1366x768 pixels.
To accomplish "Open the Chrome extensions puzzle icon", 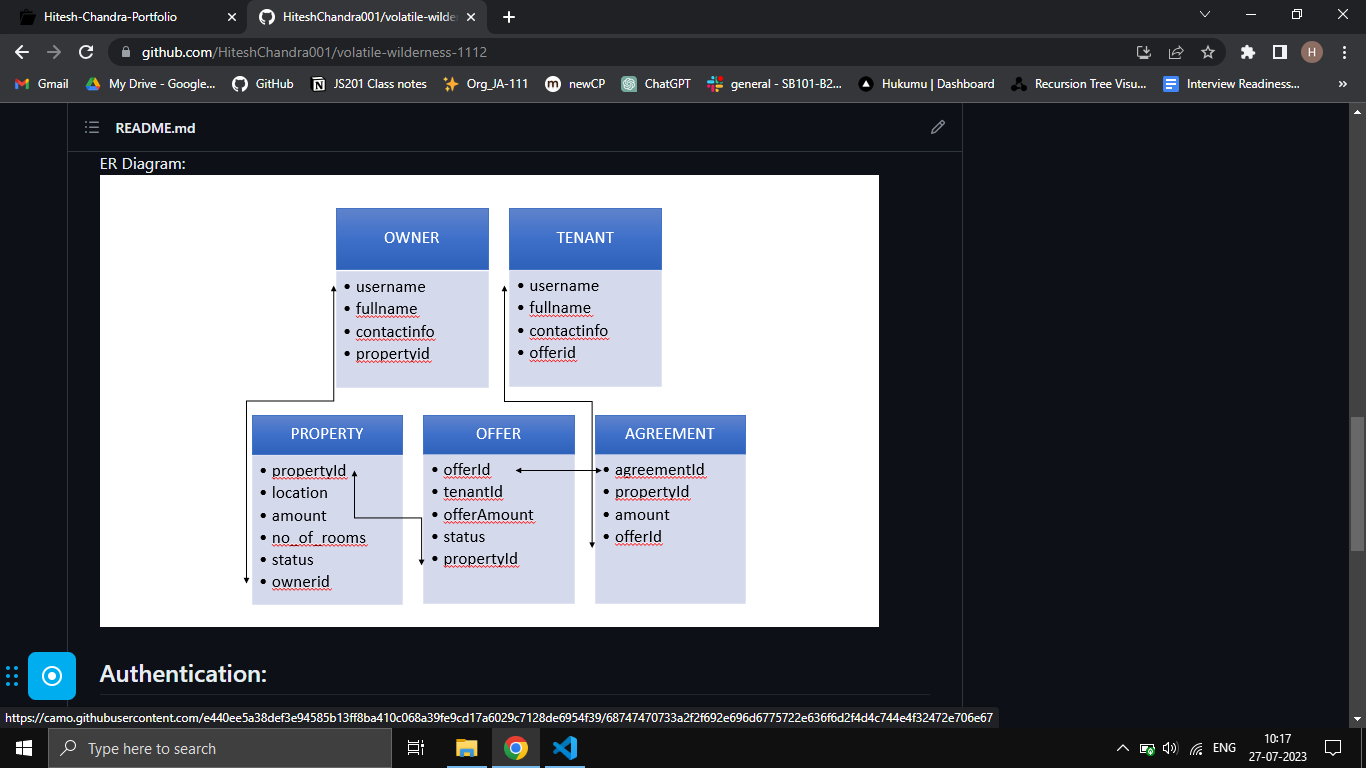I will (x=1247, y=52).
